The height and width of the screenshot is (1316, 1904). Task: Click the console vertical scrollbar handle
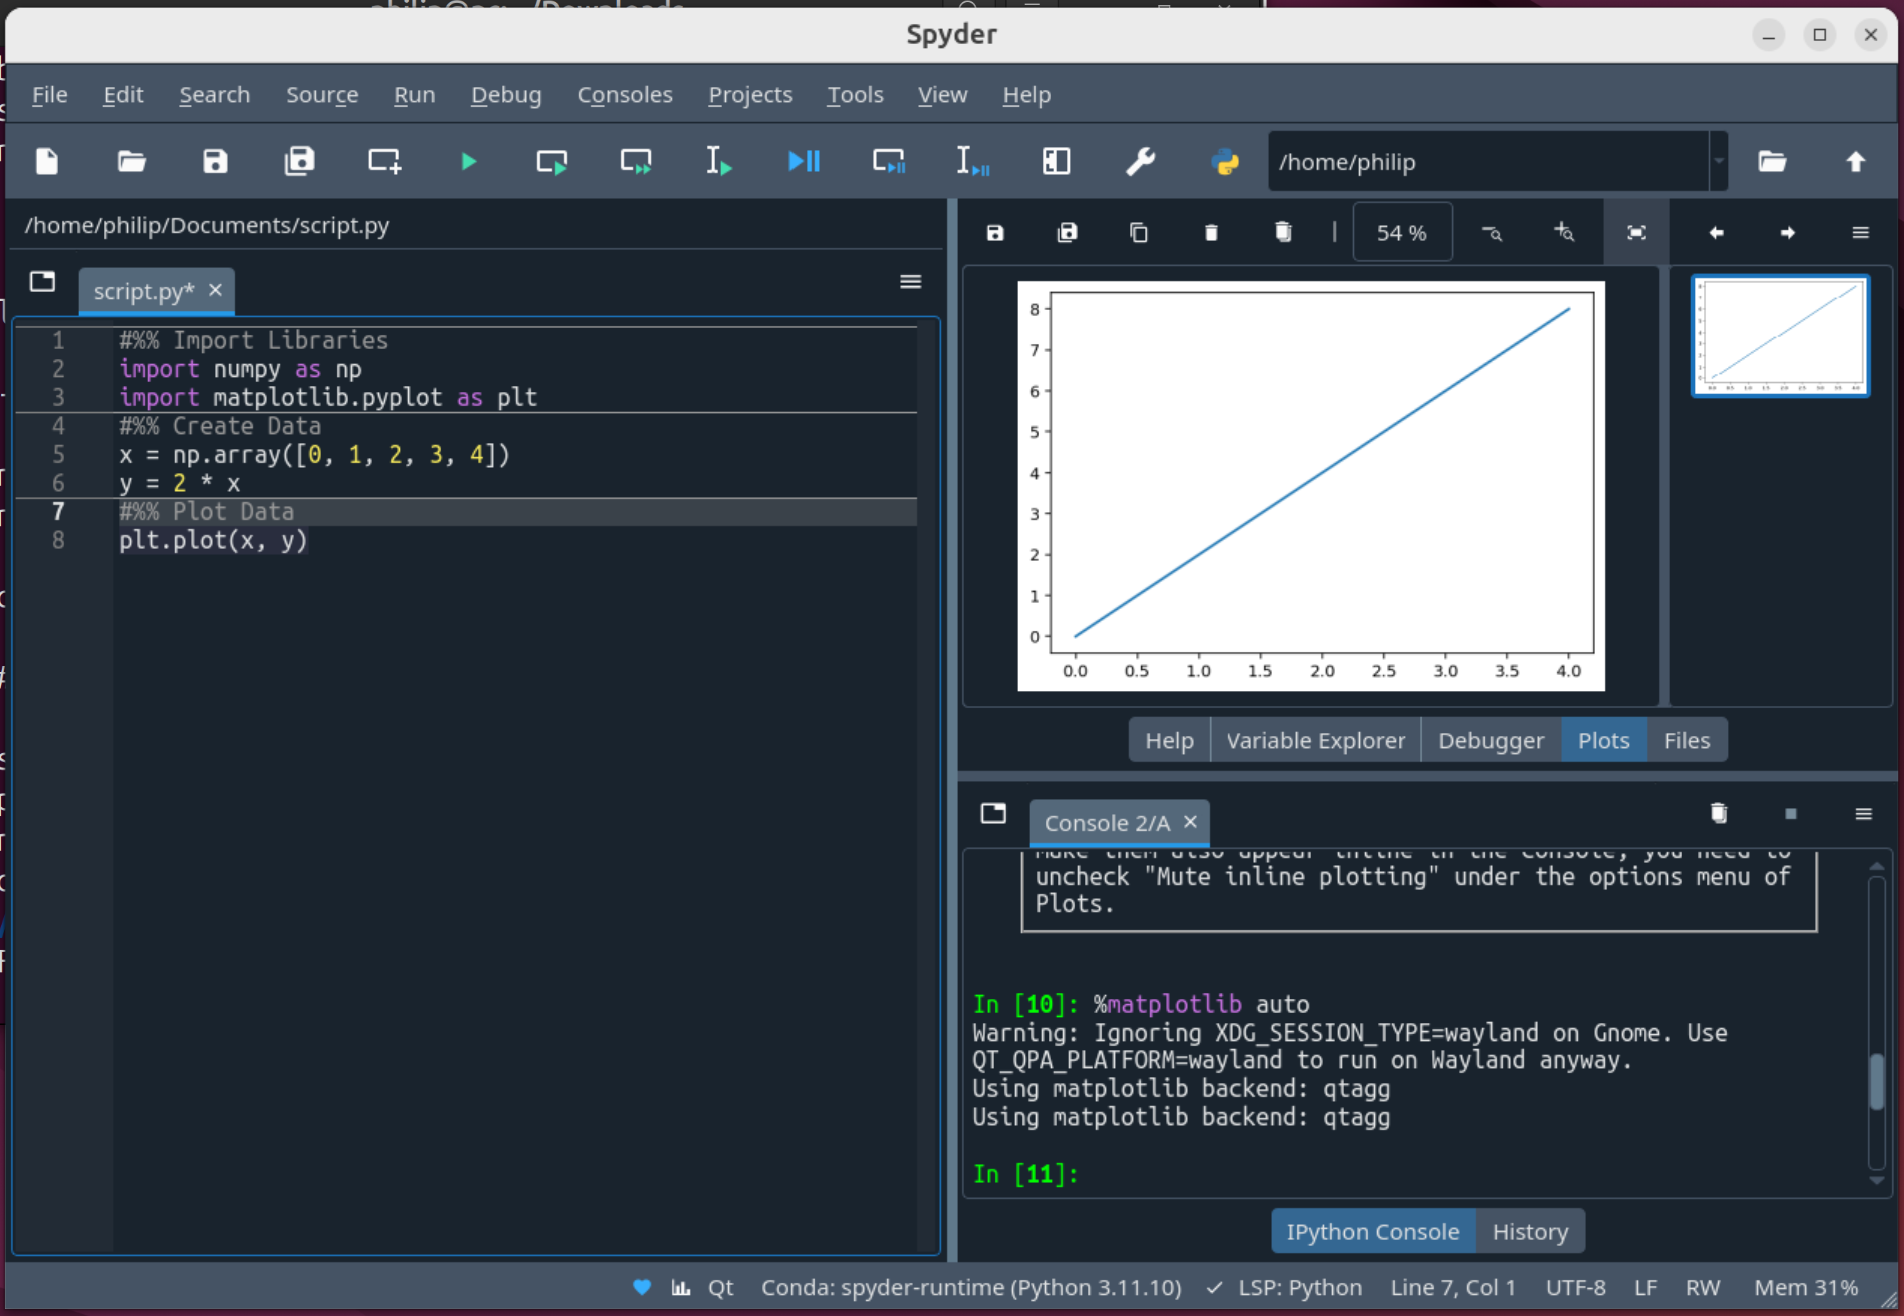pyautogui.click(x=1877, y=1082)
